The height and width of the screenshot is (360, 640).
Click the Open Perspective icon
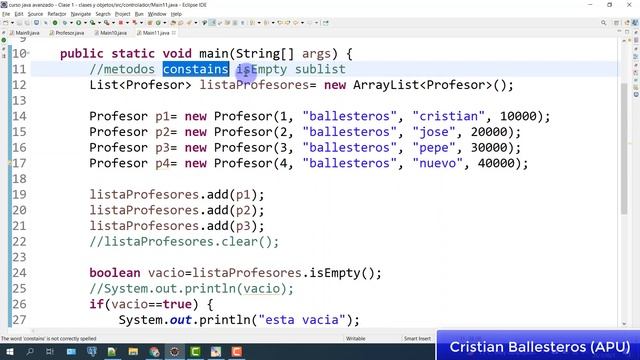coord(616,23)
